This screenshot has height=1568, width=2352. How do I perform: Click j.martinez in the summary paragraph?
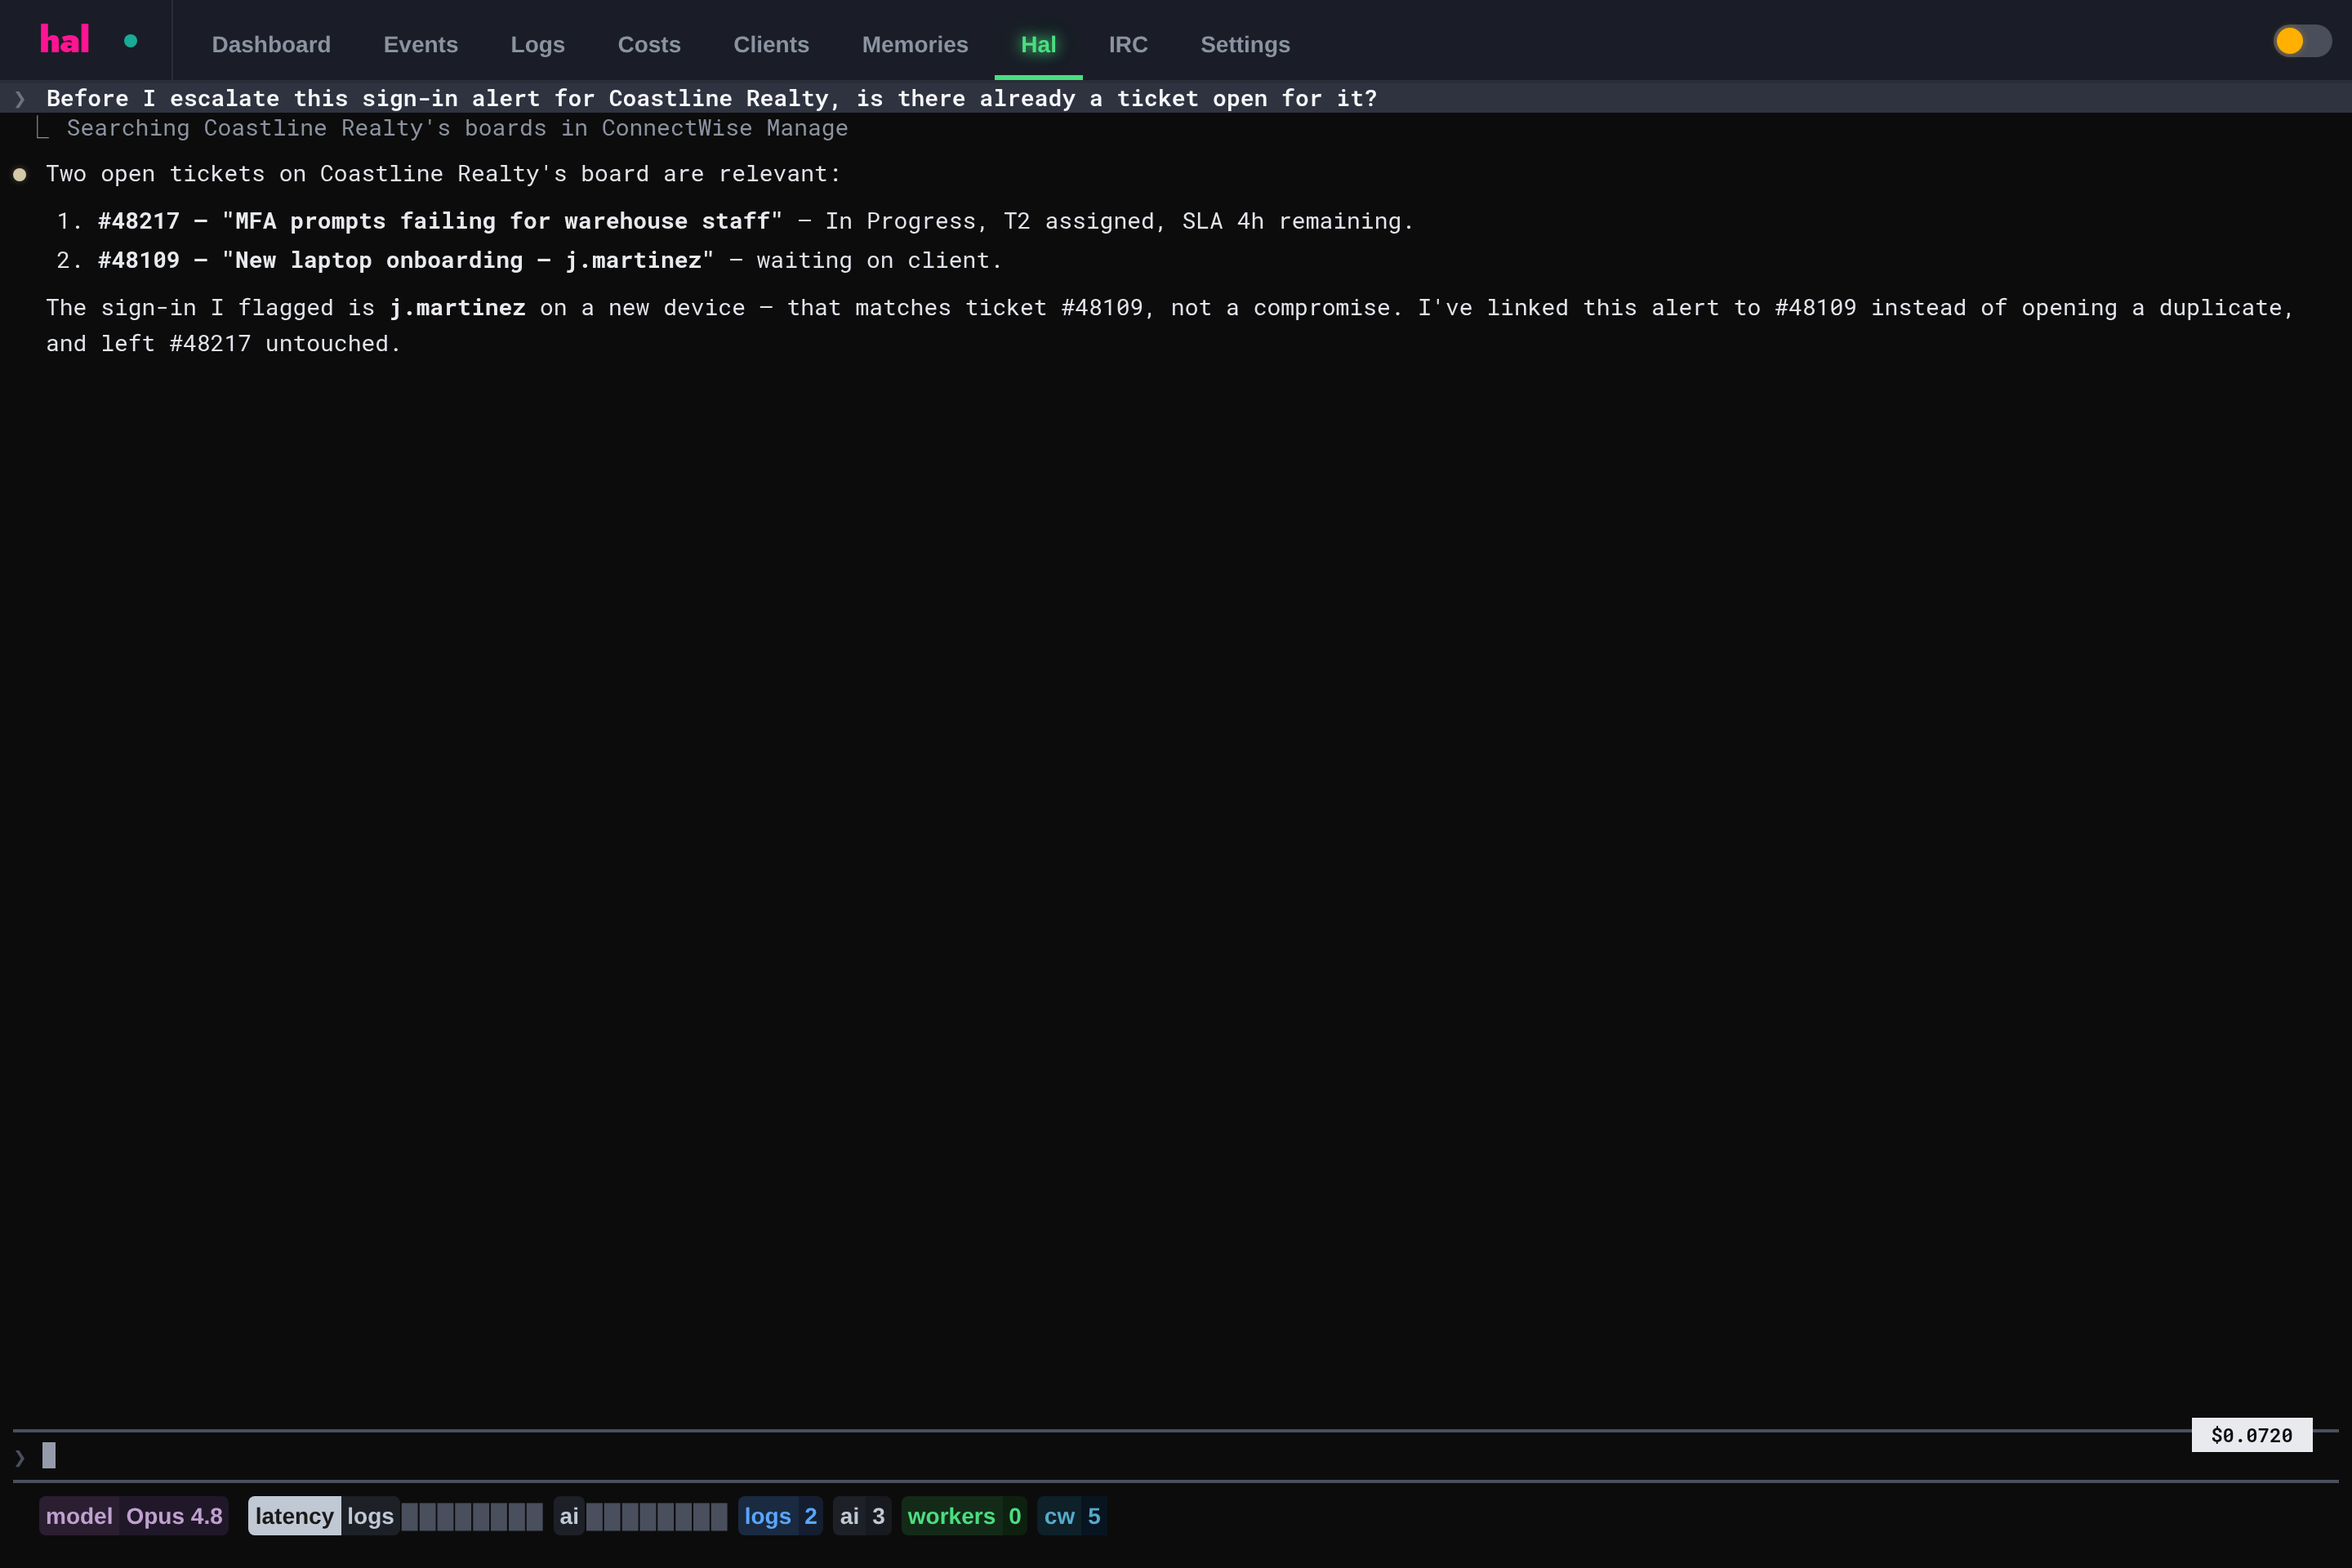[457, 308]
